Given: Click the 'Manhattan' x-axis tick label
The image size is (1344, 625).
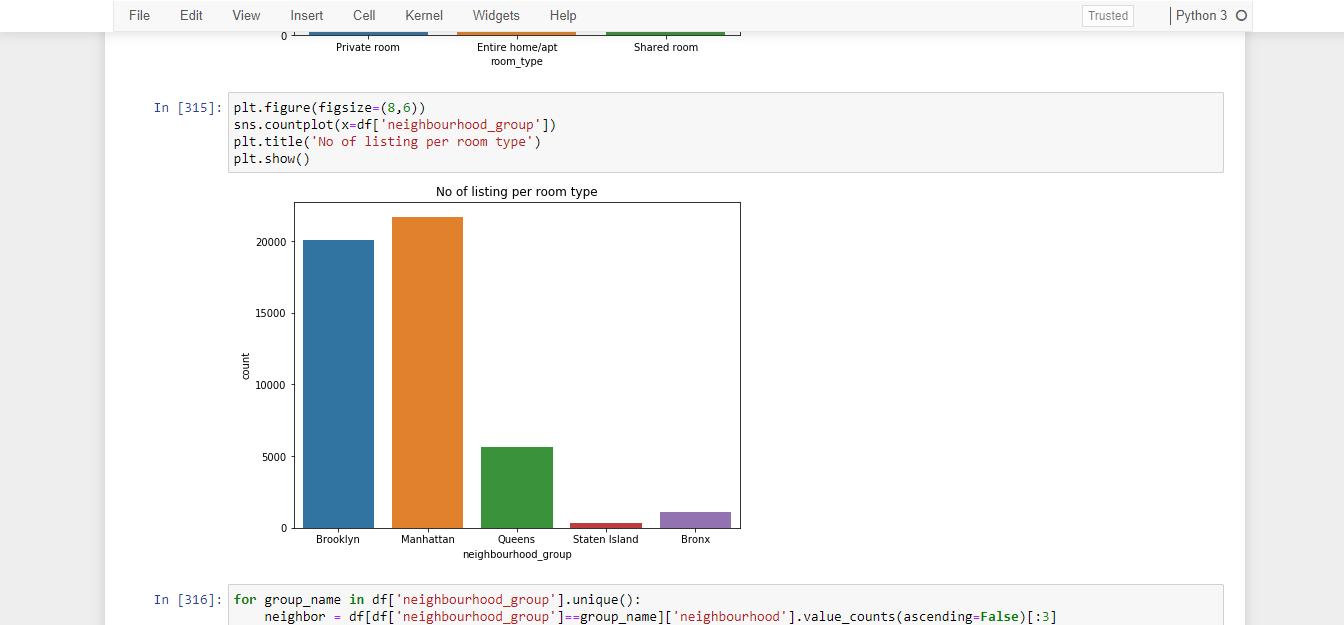Looking at the screenshot, I should [428, 539].
